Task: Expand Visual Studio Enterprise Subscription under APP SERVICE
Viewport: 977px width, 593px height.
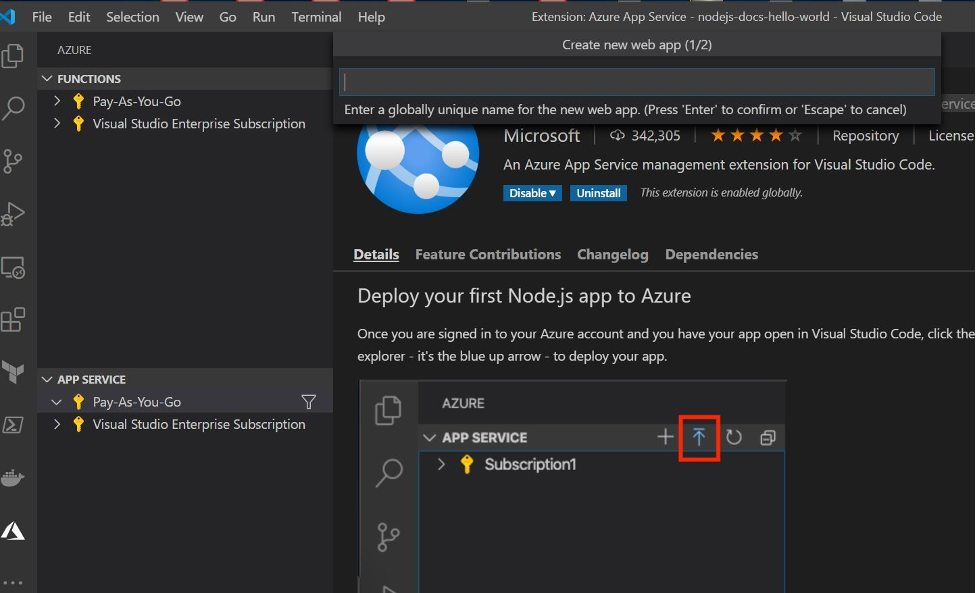Action: click(x=57, y=424)
